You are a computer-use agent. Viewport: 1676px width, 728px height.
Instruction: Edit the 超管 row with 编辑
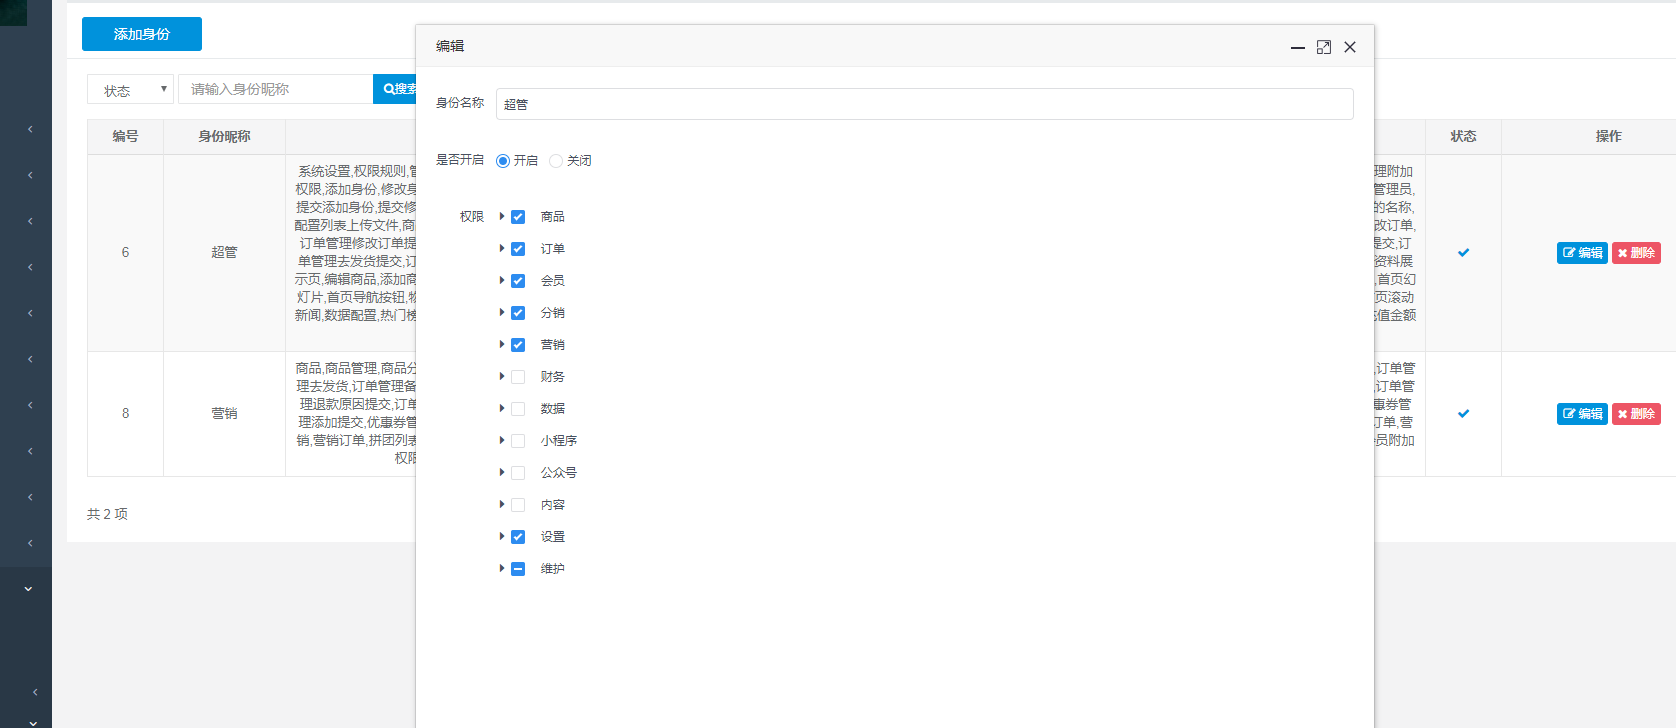coord(1582,253)
